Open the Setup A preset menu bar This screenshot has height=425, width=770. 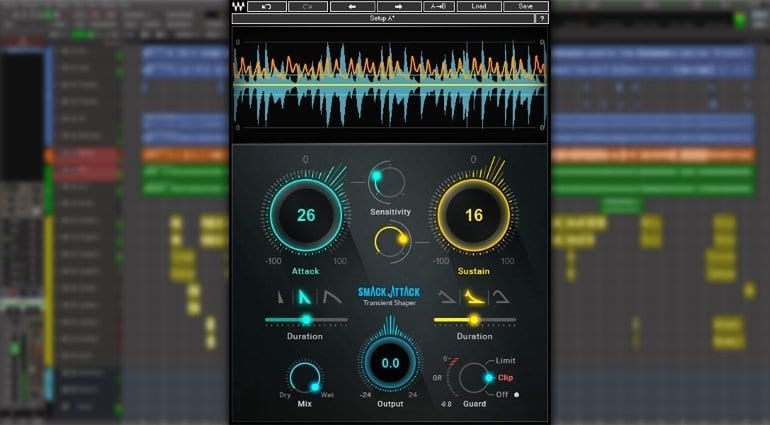point(383,18)
